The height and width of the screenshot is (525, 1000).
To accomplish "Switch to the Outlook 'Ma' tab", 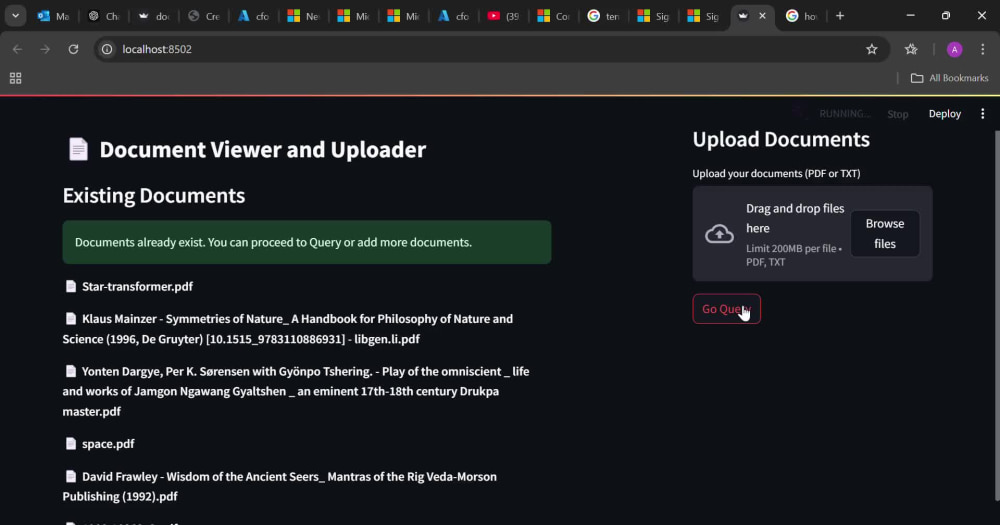I will tap(53, 16).
